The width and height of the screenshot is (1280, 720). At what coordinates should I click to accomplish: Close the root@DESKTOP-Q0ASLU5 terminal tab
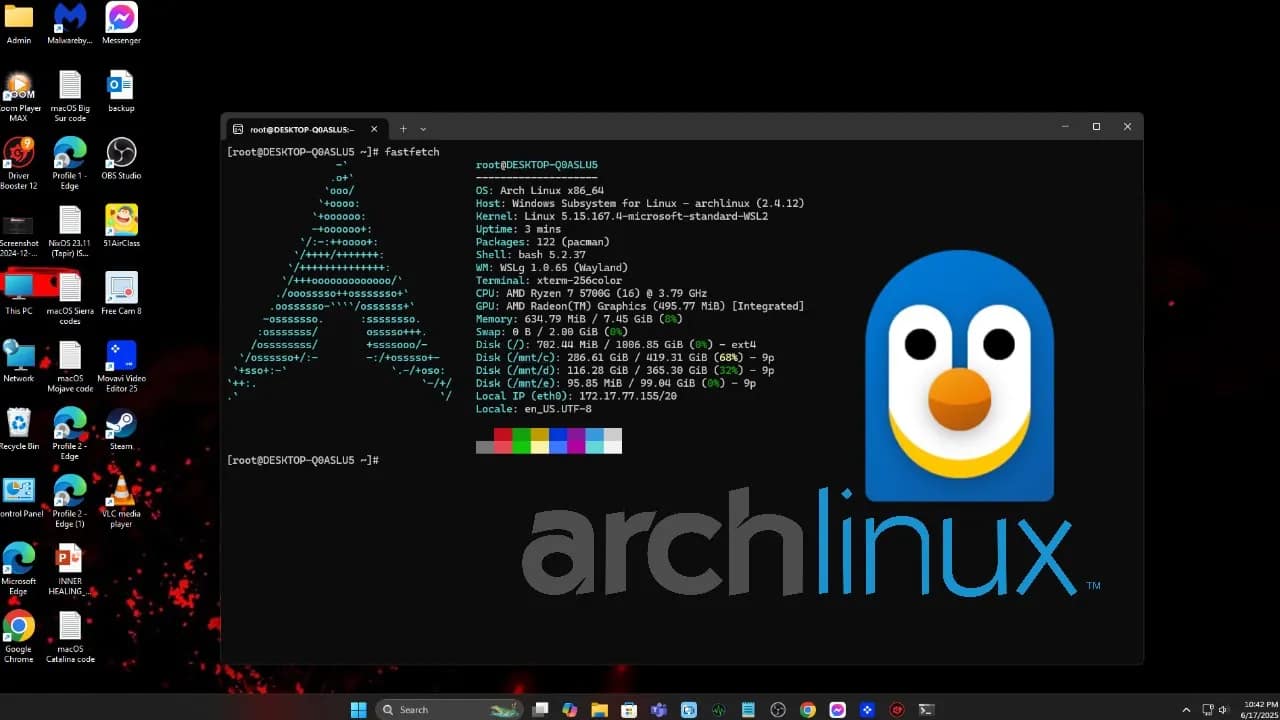(374, 128)
